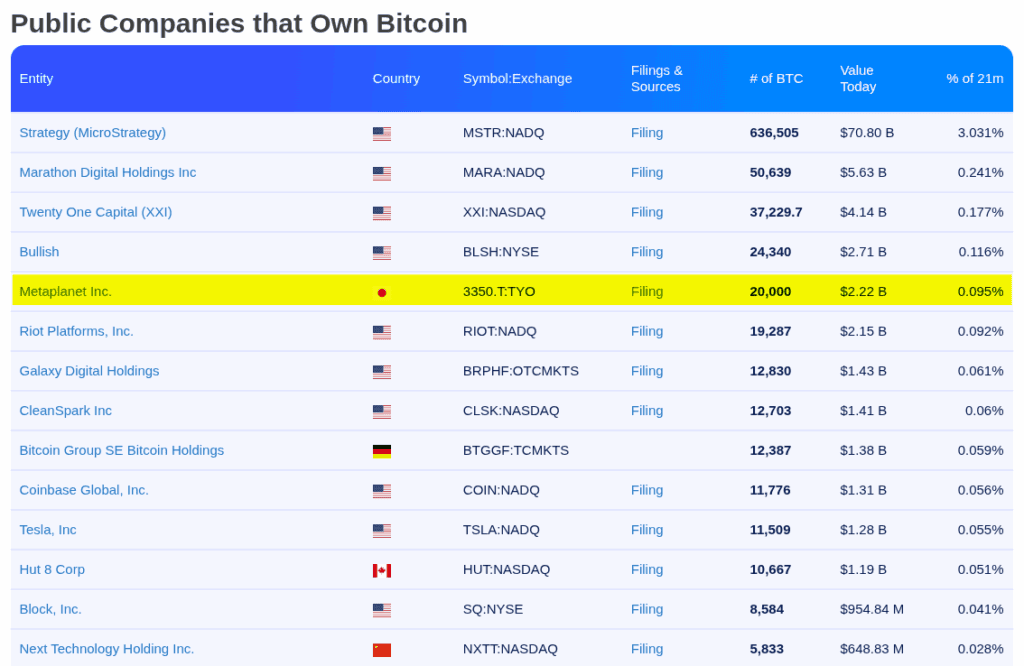Open the Filing link for Galaxy Digital Holdings
The image size is (1024, 666).
647,371
